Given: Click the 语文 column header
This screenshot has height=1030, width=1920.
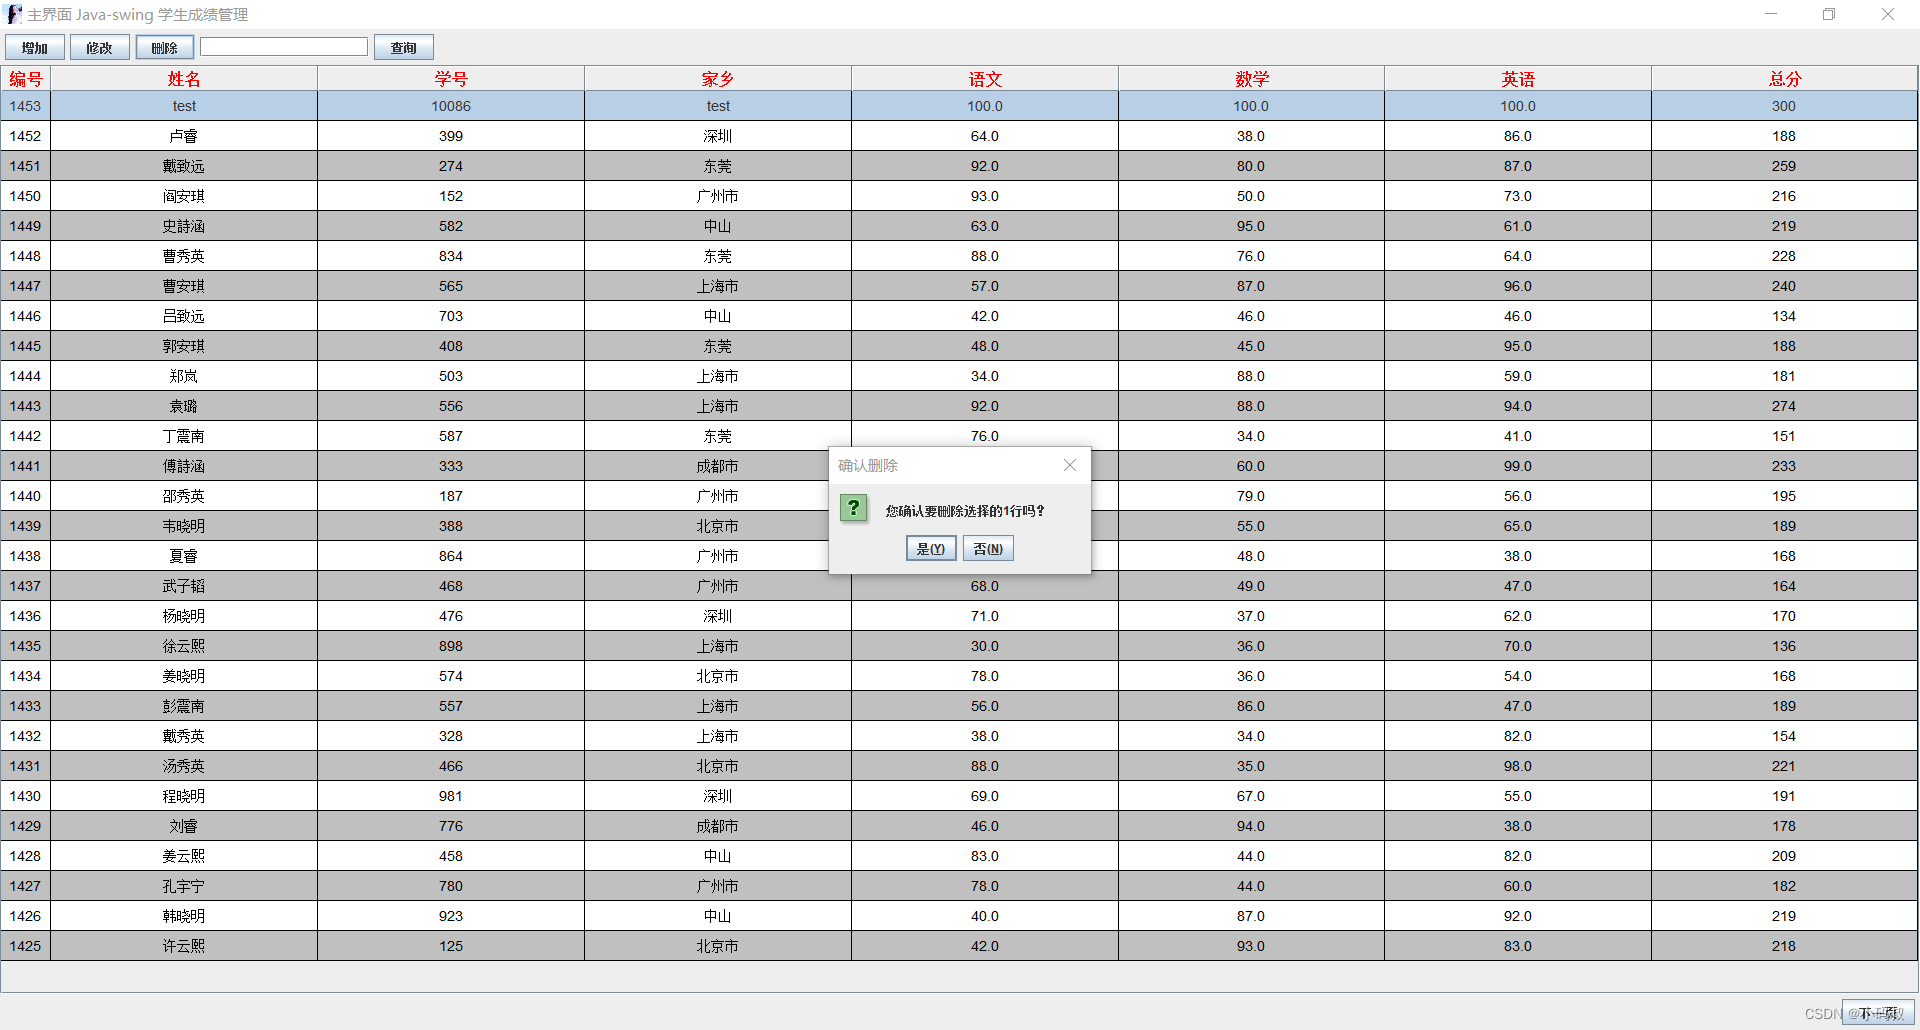Looking at the screenshot, I should 985,79.
